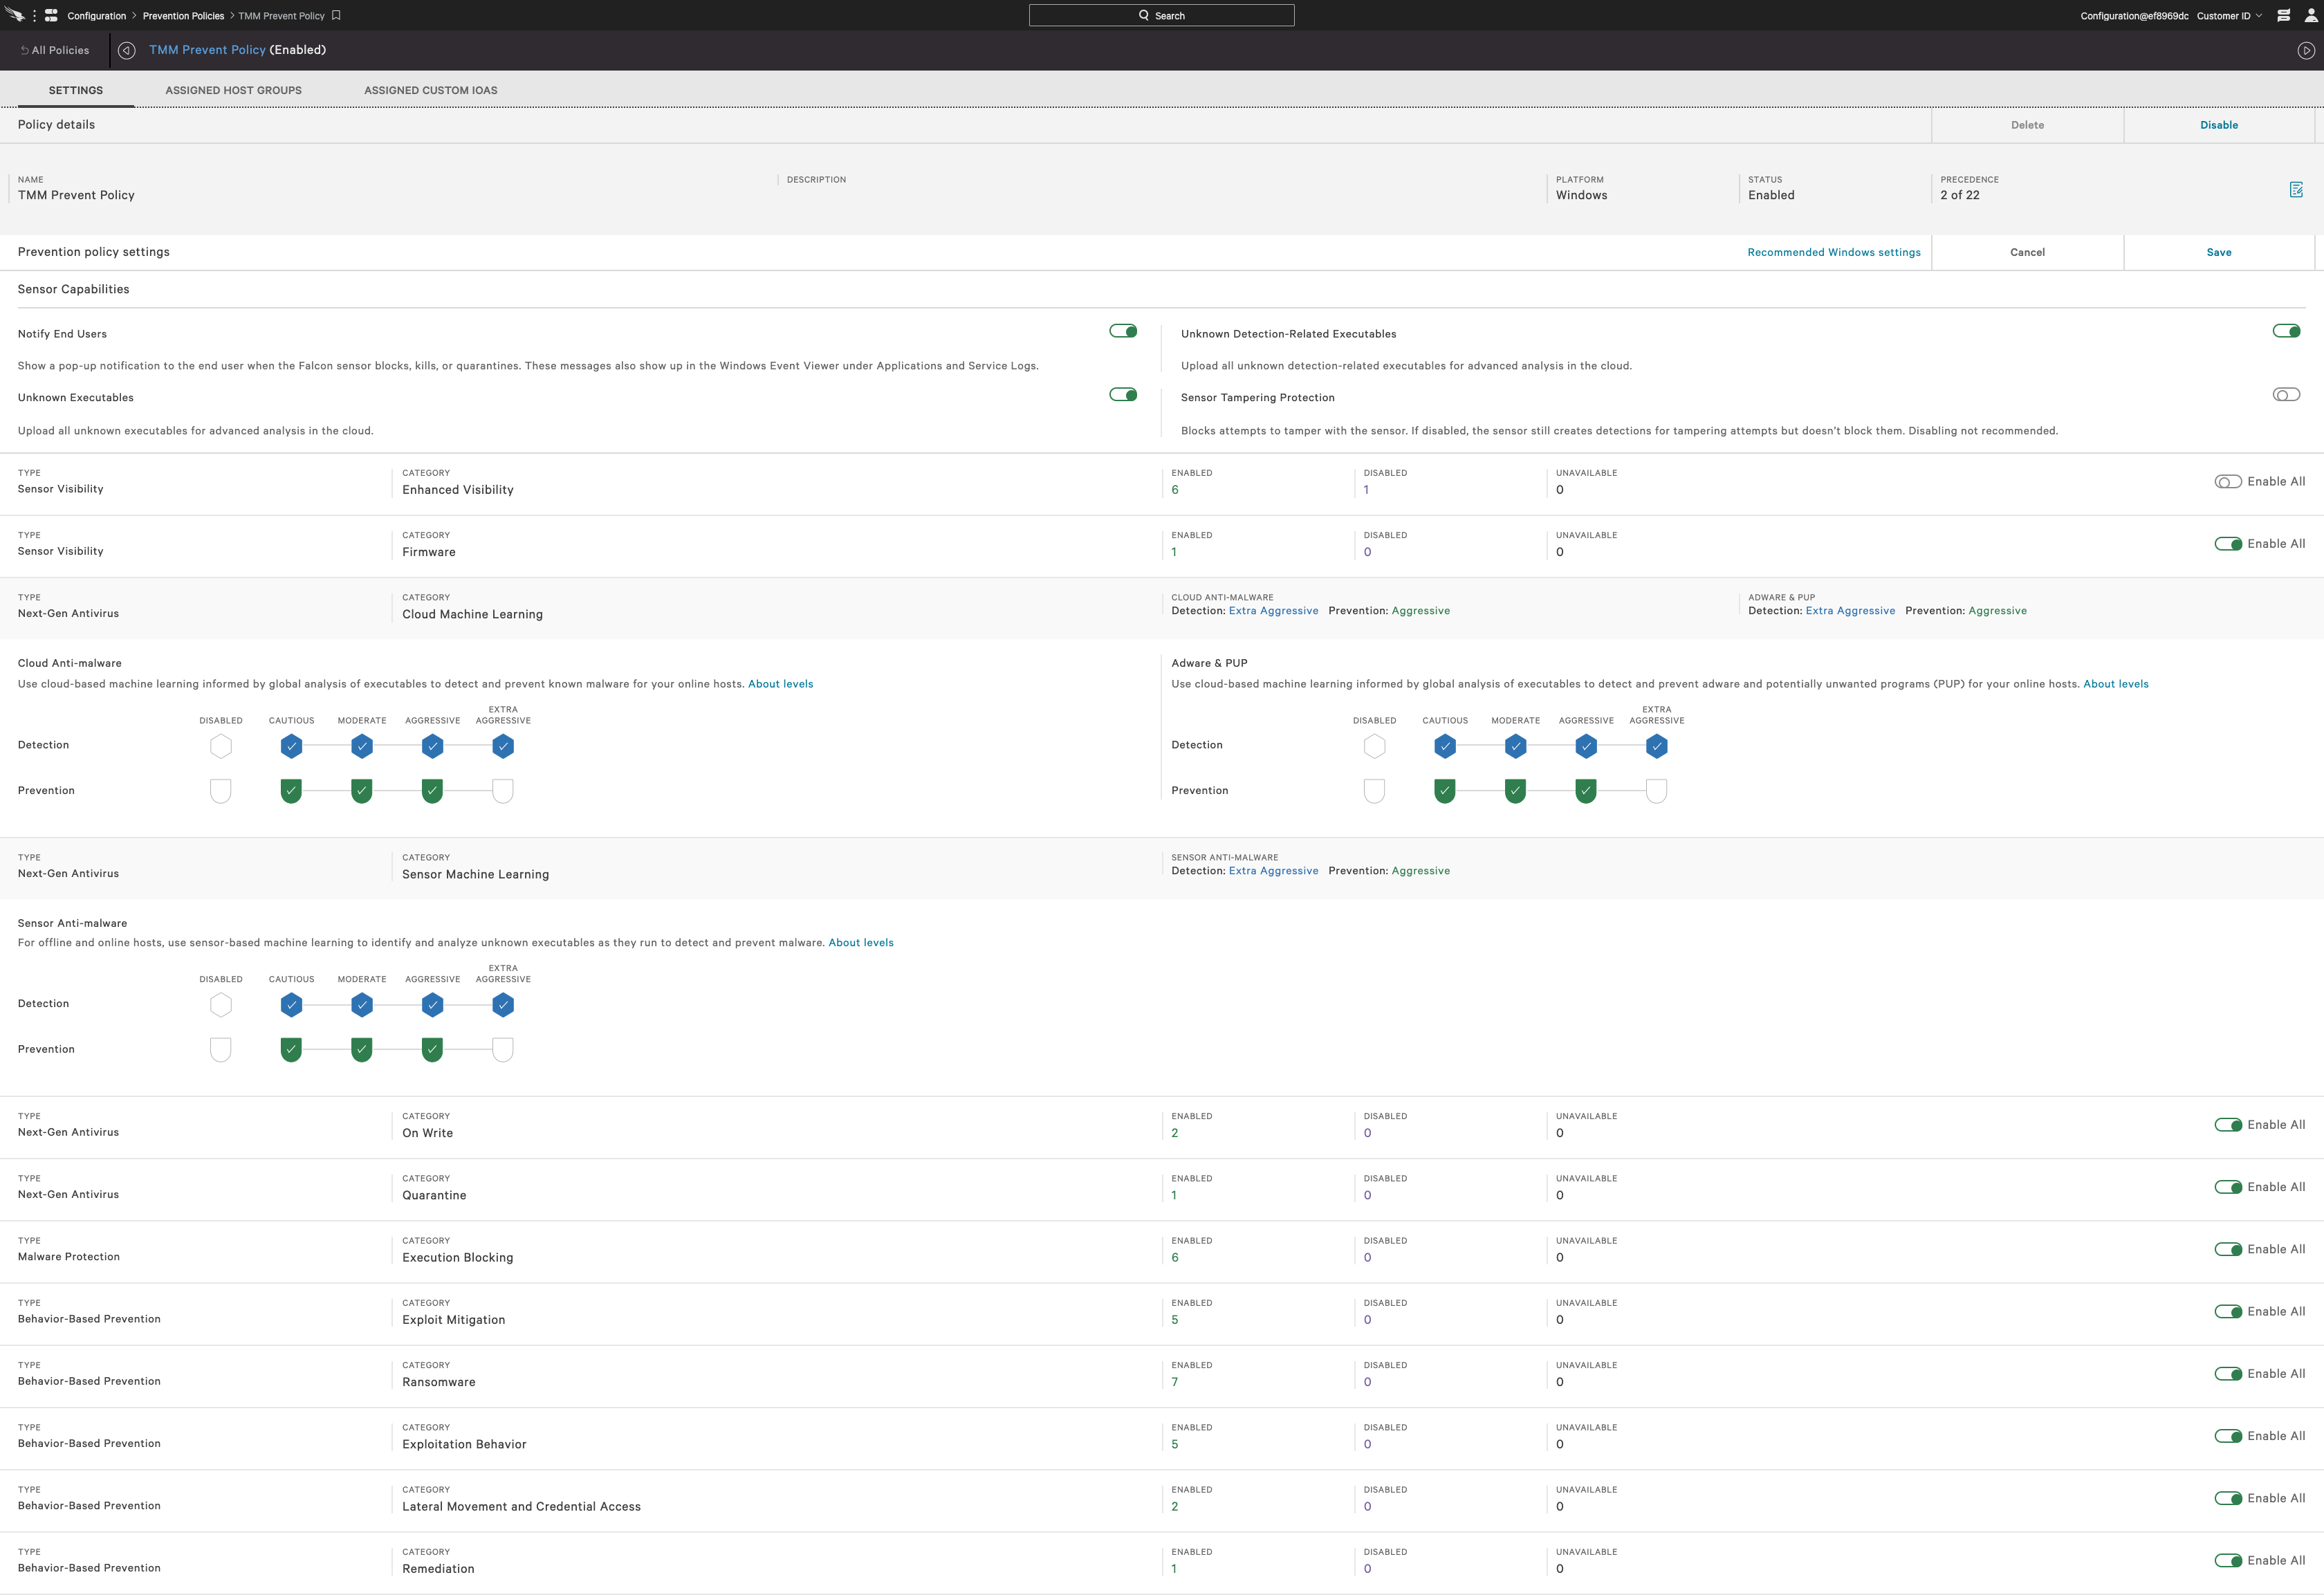Toggle Notify End Users switch

tap(1123, 331)
